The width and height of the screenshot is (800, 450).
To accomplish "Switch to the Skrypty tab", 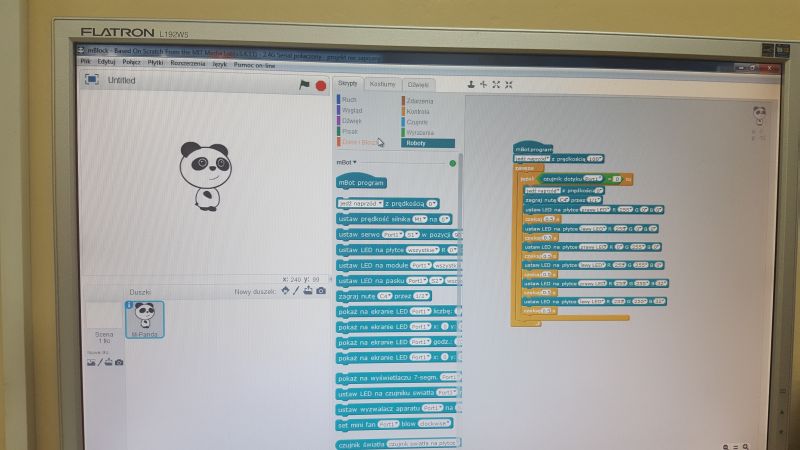I will point(347,83).
